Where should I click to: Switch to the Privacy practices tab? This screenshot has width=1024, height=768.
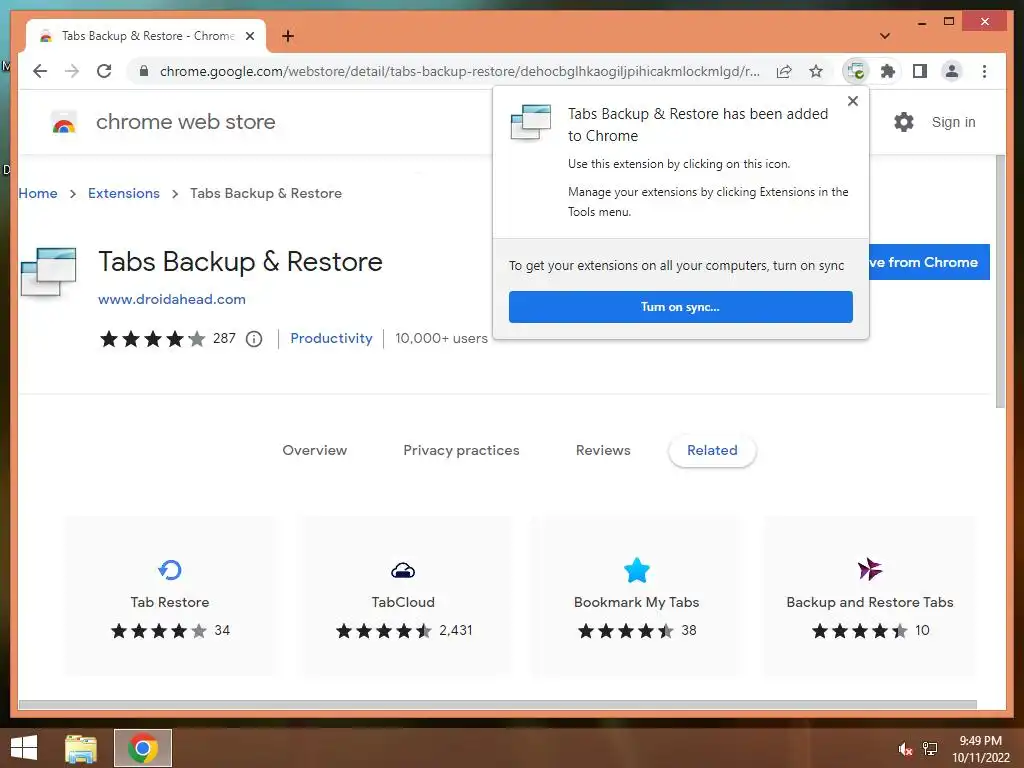[x=461, y=450]
